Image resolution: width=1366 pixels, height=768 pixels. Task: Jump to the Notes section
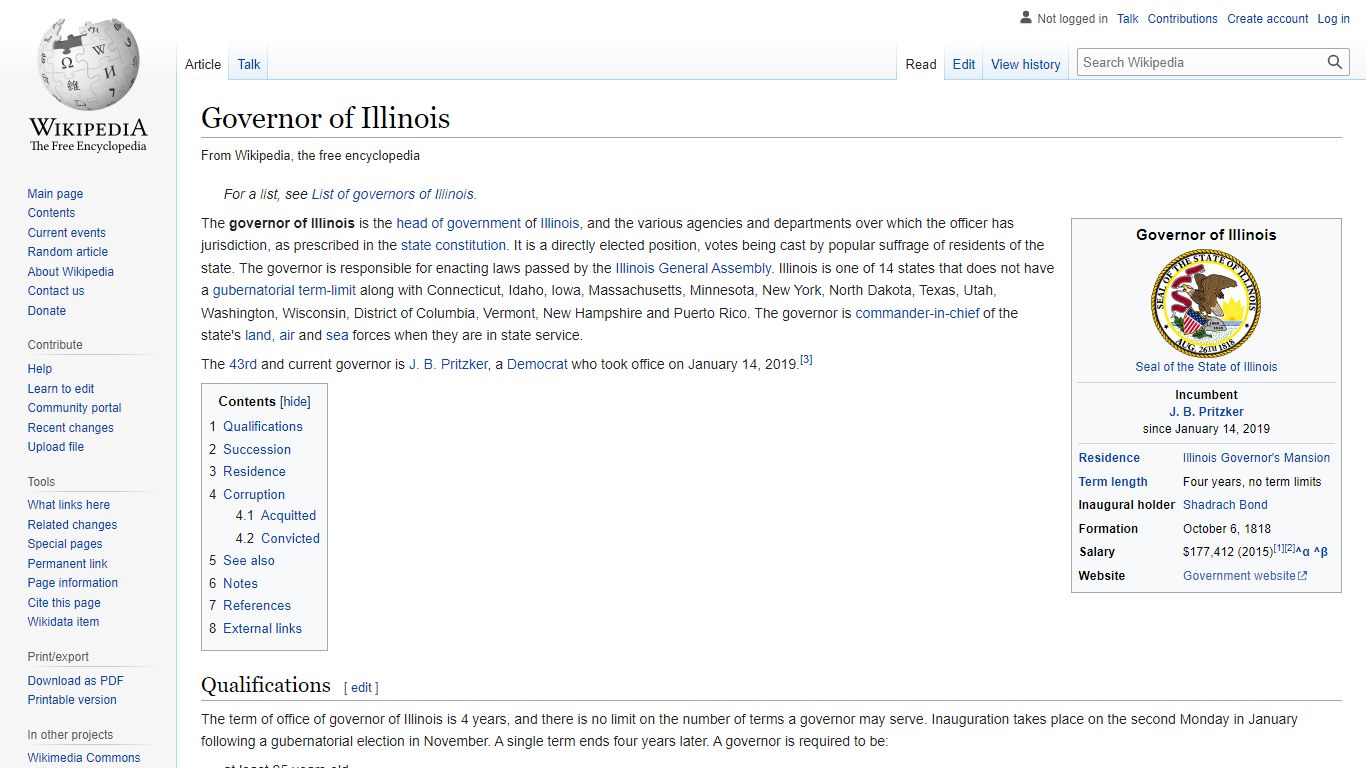[233, 584]
